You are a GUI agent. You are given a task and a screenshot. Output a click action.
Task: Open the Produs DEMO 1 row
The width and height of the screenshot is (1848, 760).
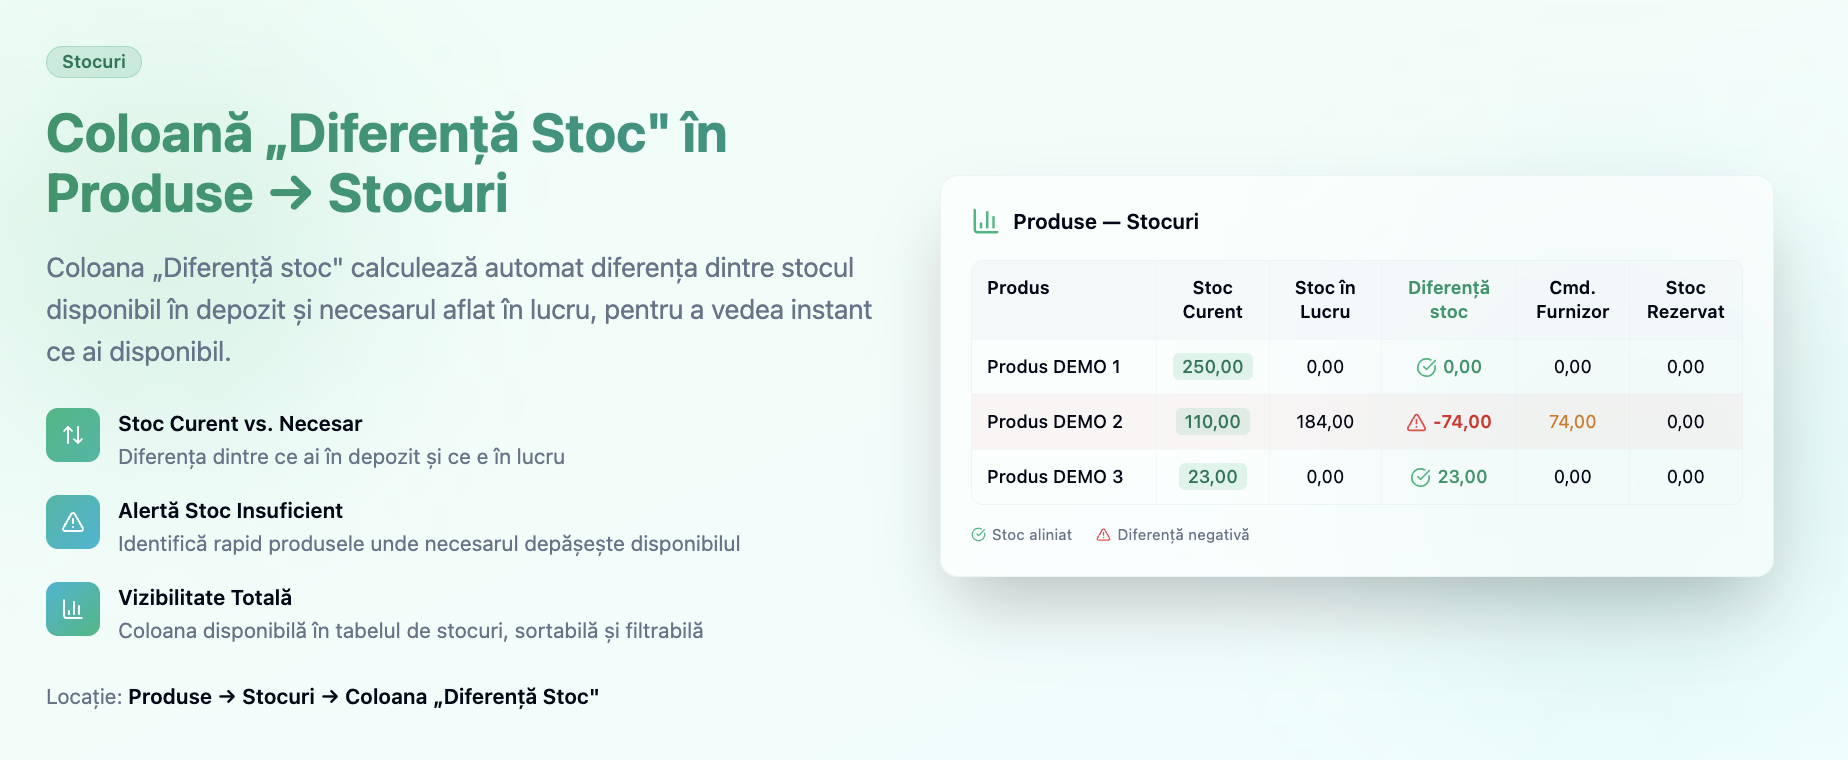click(1357, 367)
